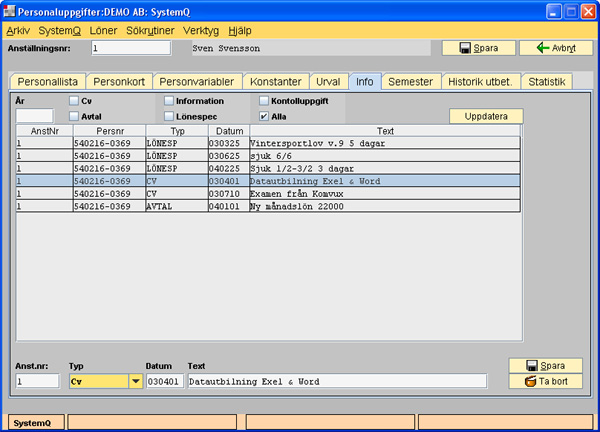Enable the Cv checkbox filter
Screen dimensions: 600x432
tap(74, 101)
